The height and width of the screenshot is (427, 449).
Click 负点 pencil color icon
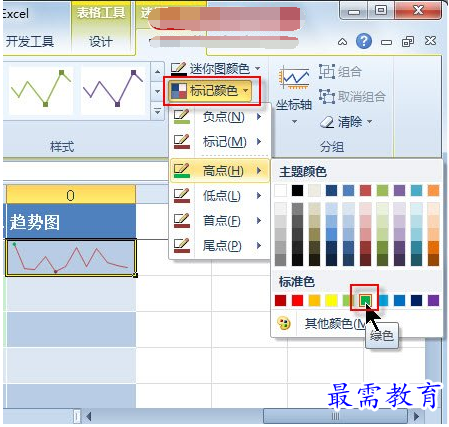click(x=182, y=117)
